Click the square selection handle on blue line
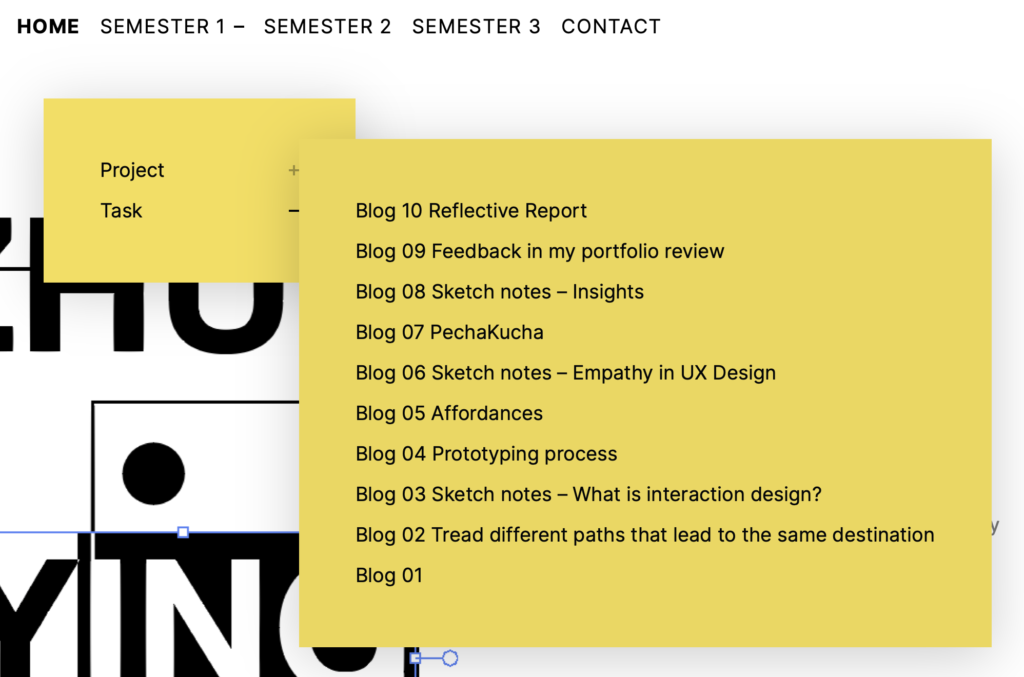This screenshot has width=1024, height=677. pos(184,532)
